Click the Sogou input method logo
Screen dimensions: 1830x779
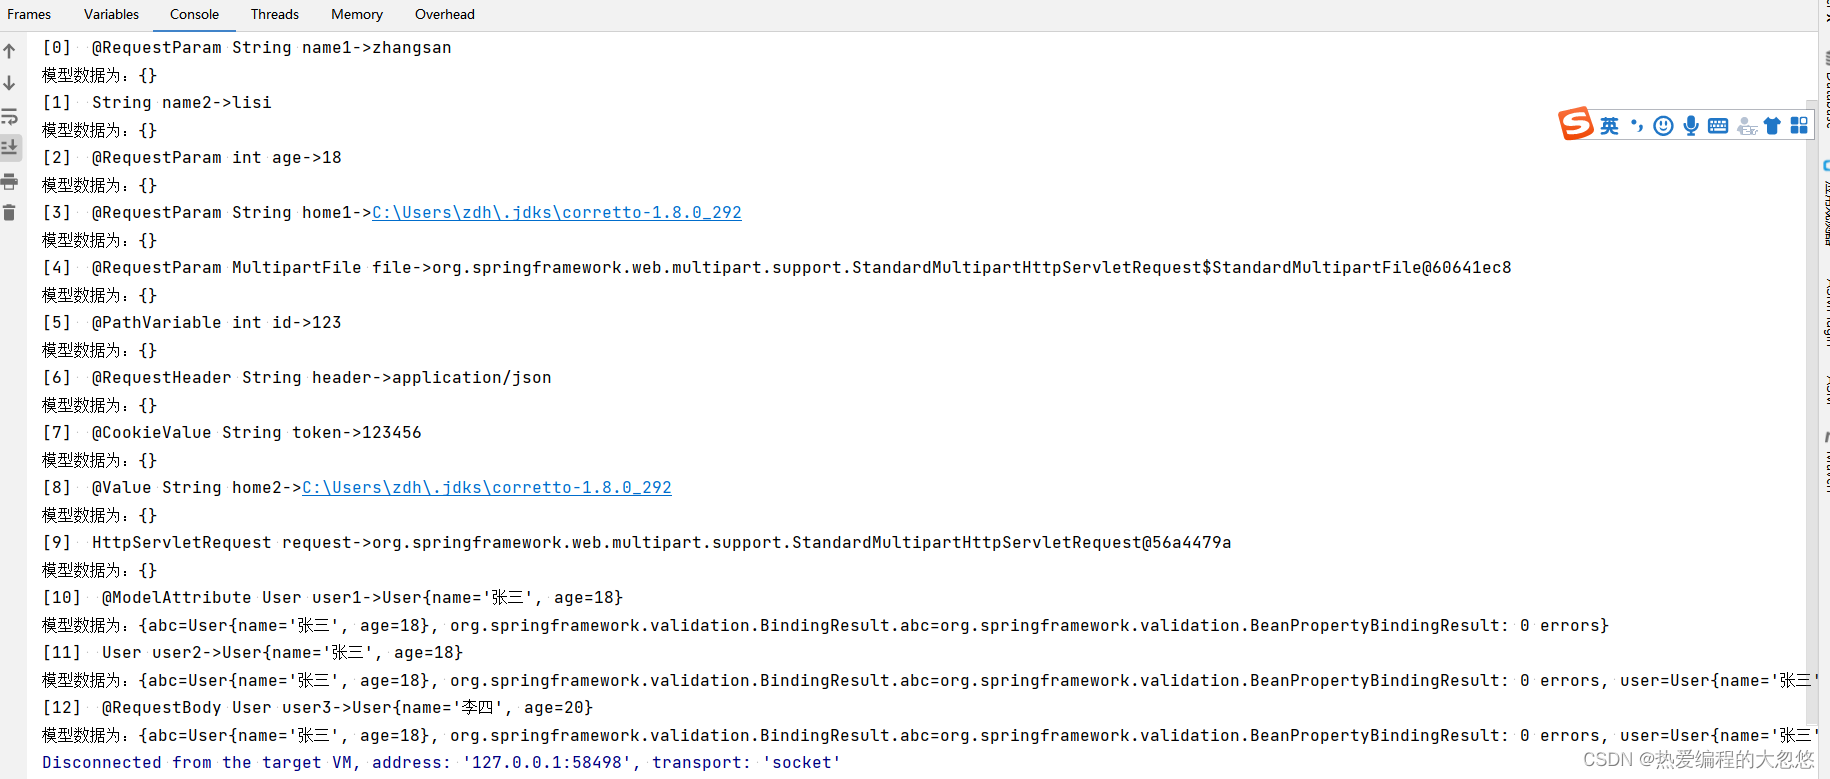click(1575, 124)
